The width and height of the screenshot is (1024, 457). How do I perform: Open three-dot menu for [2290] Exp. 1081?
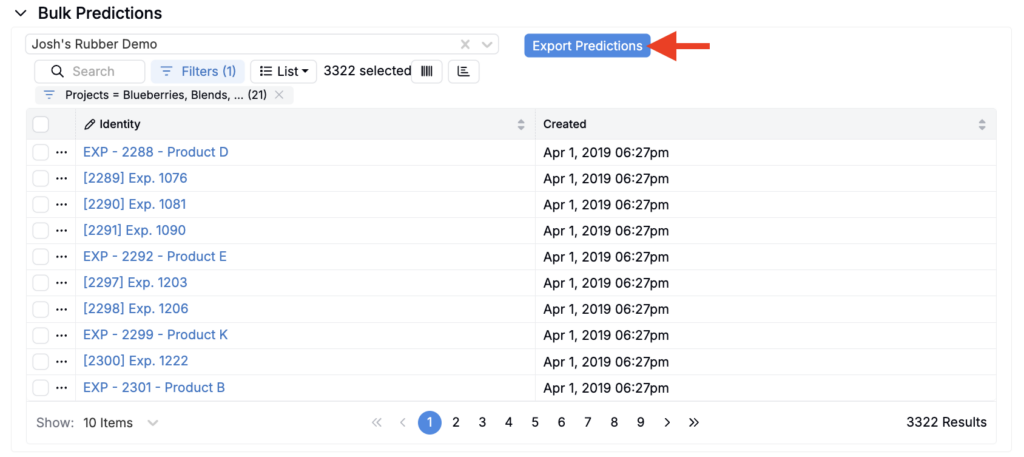62,204
